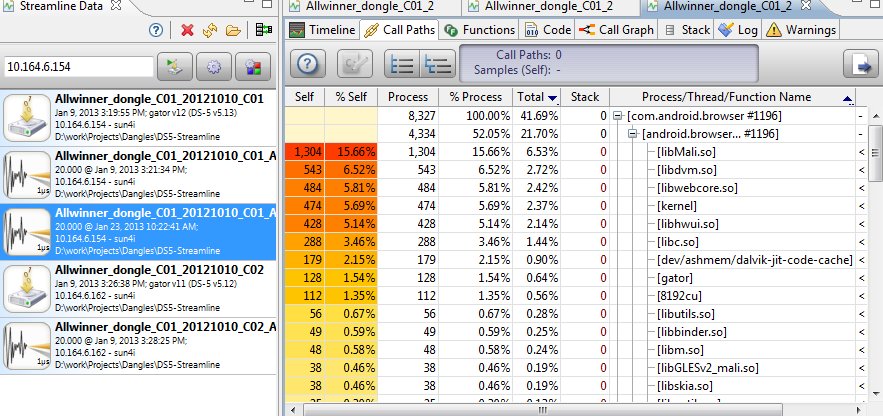Sort by the % Self column header
Image resolution: width=883 pixels, height=416 pixels.
point(351,97)
